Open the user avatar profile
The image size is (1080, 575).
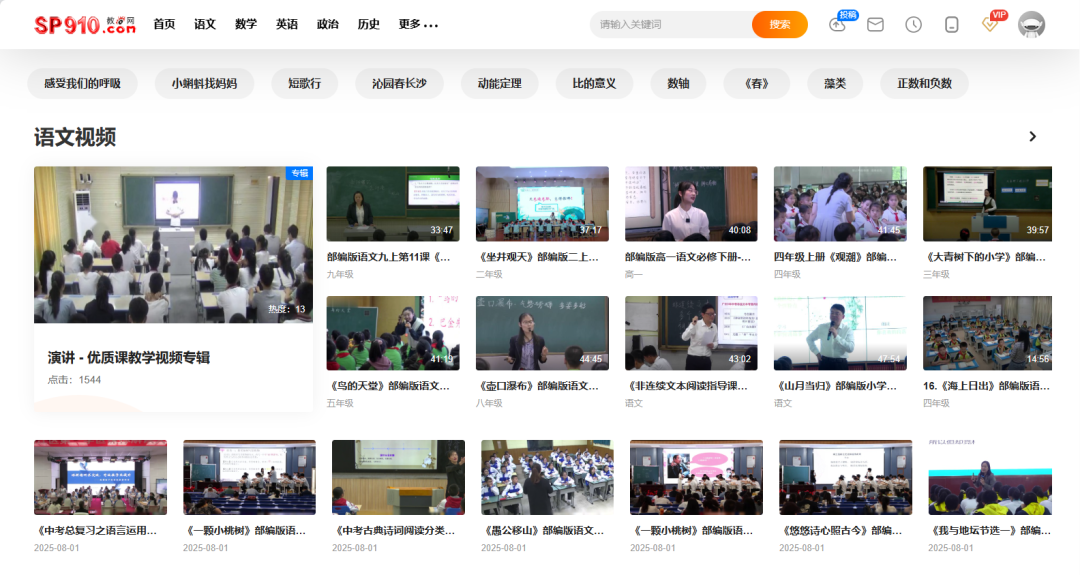tap(1031, 25)
